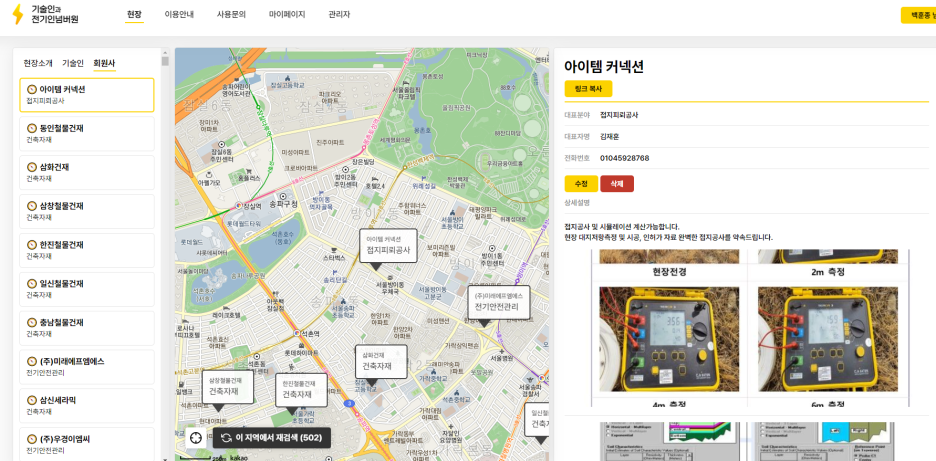Screen dimensions: 936x461
Task: Click the partially visible 일신철 map marker
Action: click(x=537, y=419)
